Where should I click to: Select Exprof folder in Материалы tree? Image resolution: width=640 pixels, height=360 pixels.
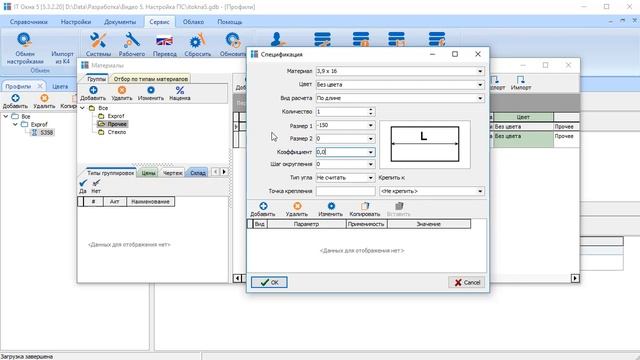tap(116, 116)
